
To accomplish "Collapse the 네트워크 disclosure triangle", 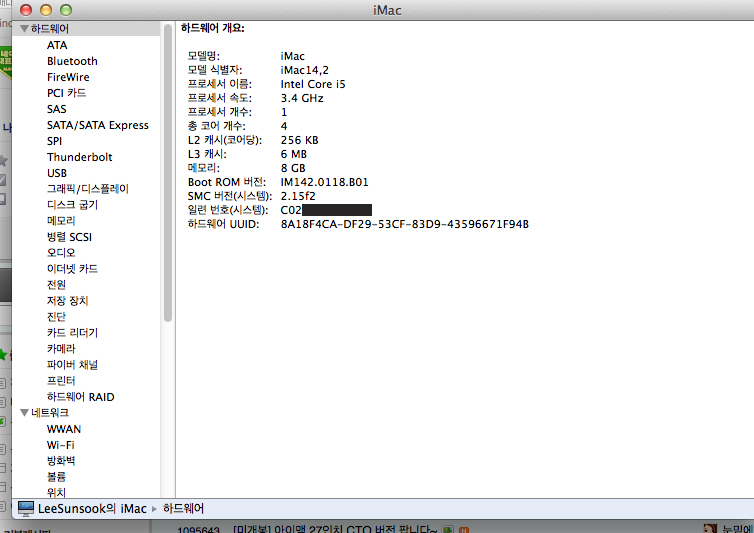I will point(24,413).
